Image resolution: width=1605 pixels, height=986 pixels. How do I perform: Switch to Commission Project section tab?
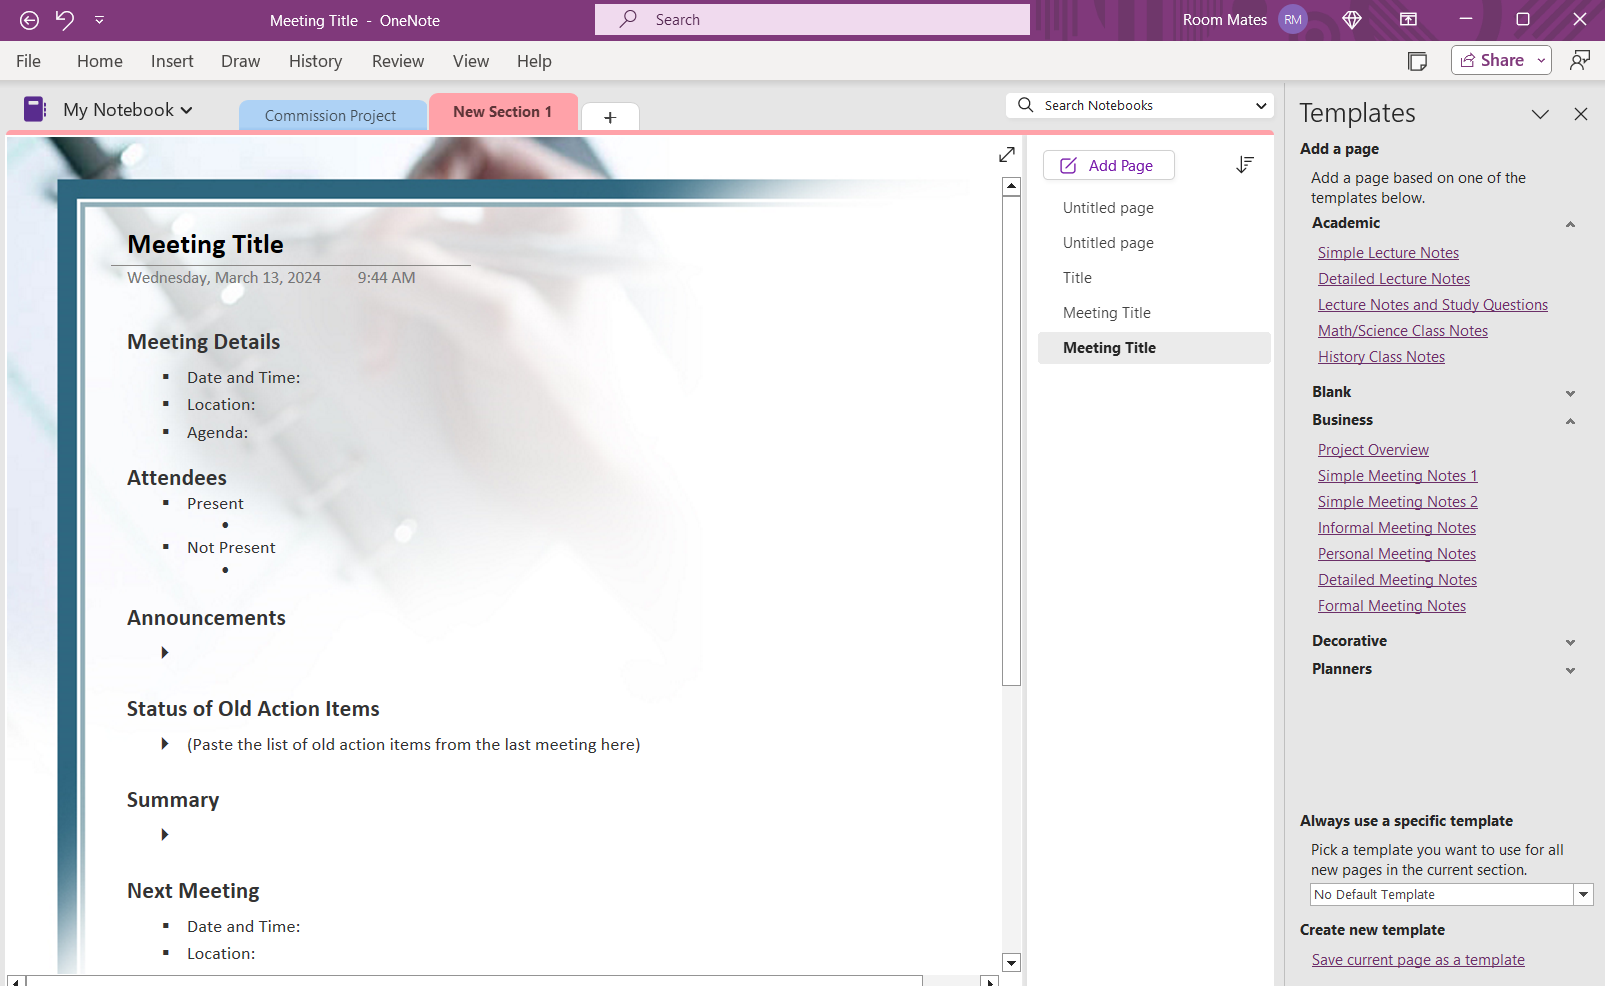click(x=330, y=115)
